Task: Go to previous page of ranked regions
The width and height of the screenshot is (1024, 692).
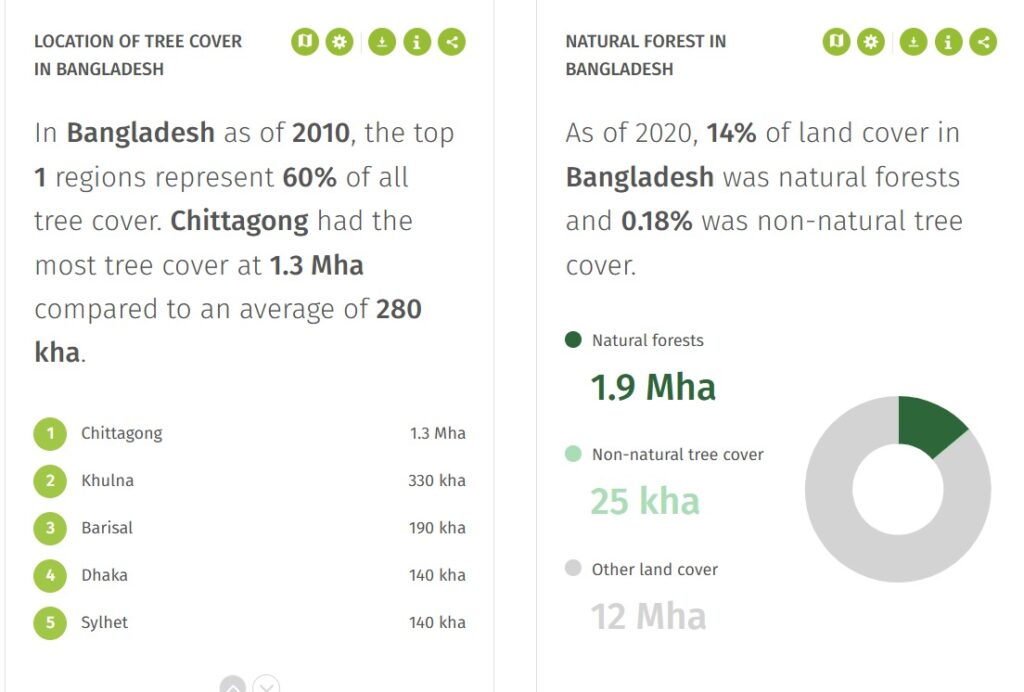Action: [233, 685]
